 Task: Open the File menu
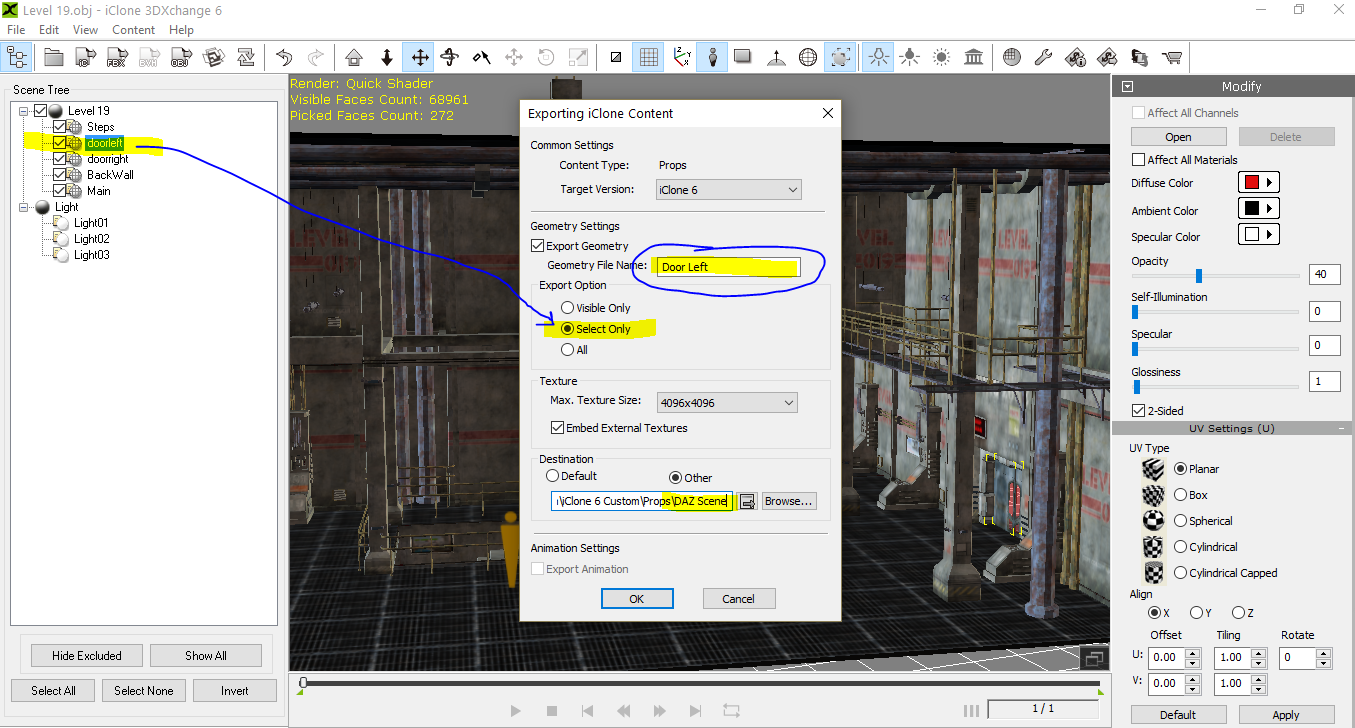[x=16, y=30]
